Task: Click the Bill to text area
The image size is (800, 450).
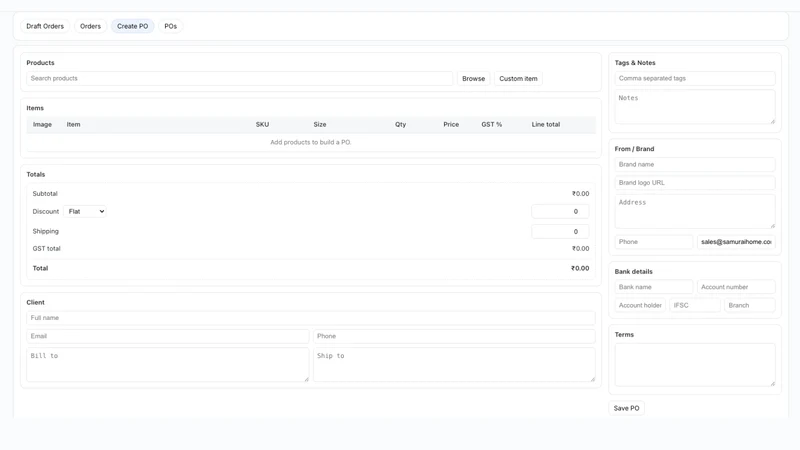Action: pyautogui.click(x=168, y=365)
